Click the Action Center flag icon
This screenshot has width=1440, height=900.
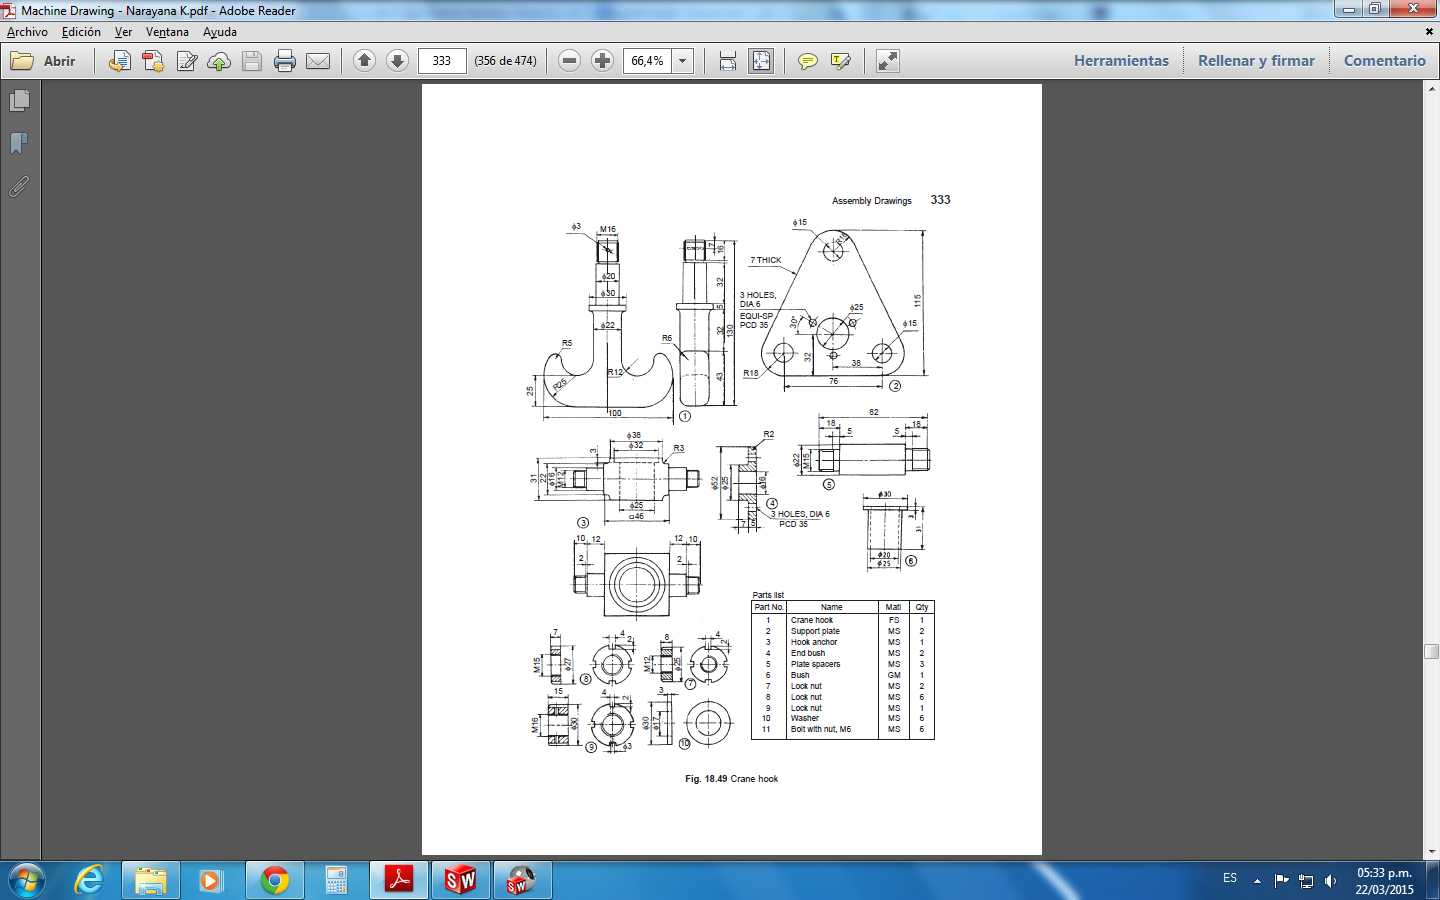click(1282, 881)
